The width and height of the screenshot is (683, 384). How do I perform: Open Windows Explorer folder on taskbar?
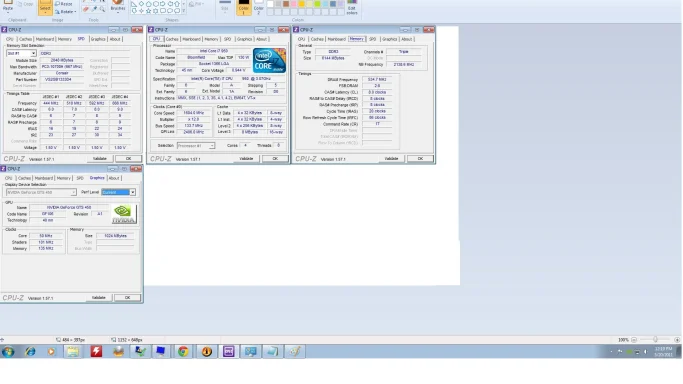point(73,351)
